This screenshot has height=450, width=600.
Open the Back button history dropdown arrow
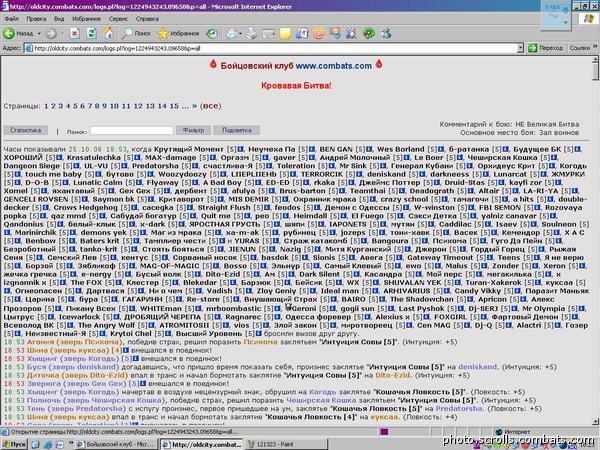39,34
